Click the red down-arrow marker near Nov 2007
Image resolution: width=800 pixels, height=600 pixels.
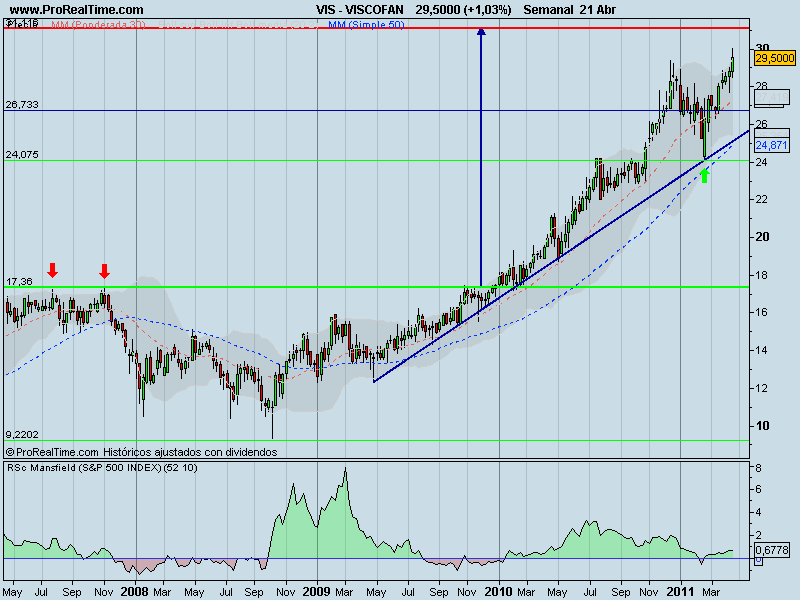[x=105, y=271]
